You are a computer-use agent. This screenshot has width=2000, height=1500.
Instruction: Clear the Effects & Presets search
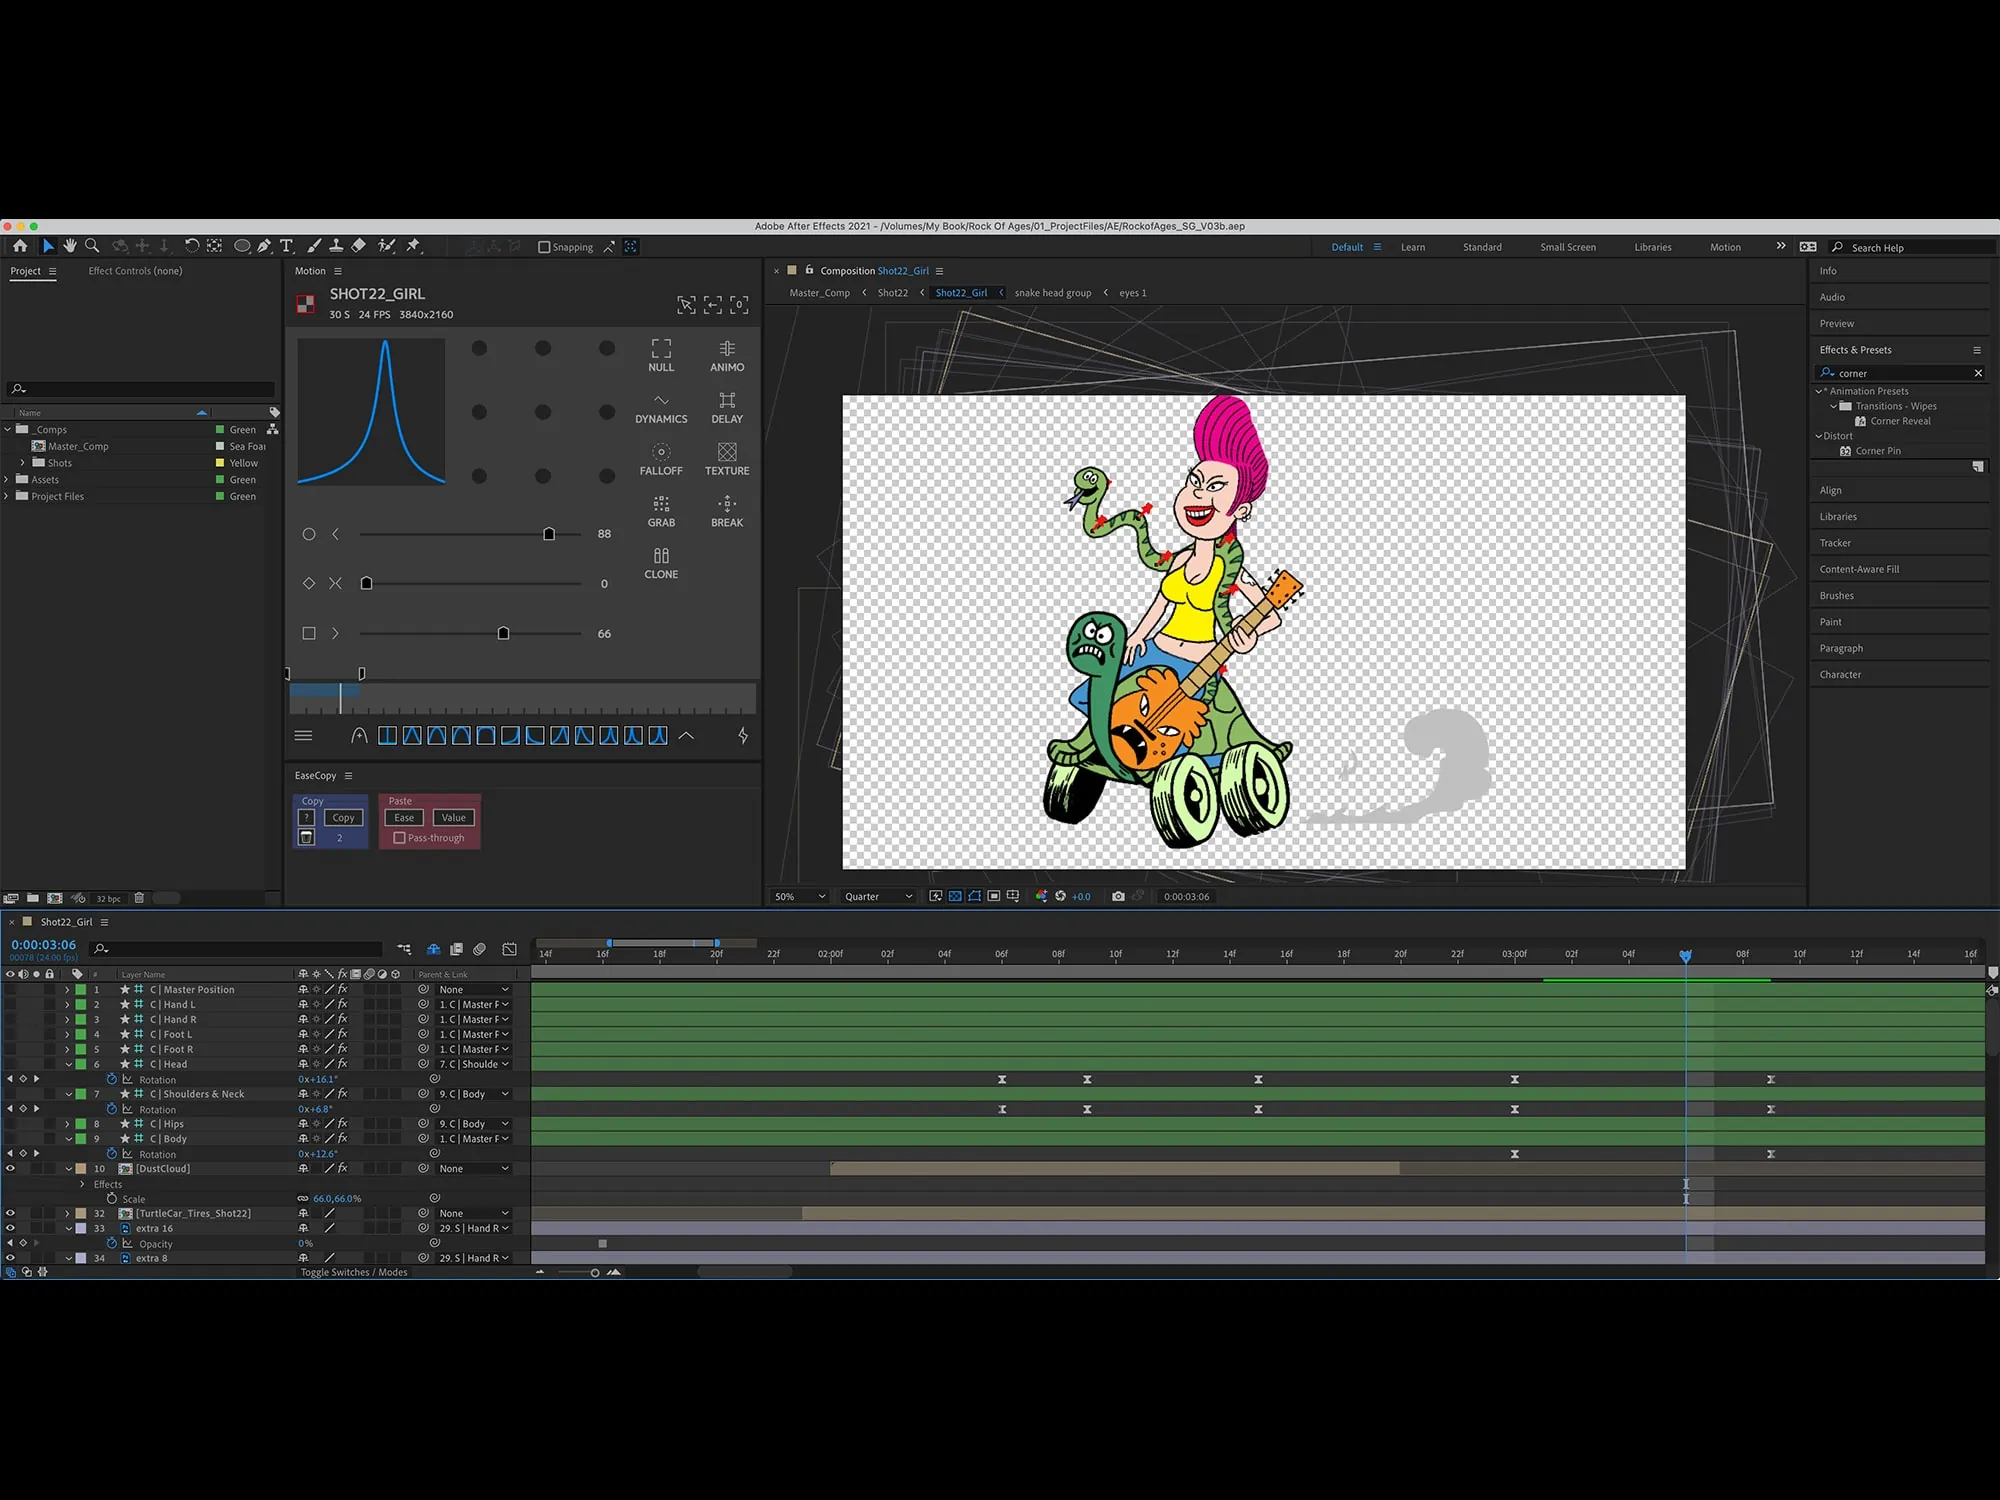coord(1977,373)
